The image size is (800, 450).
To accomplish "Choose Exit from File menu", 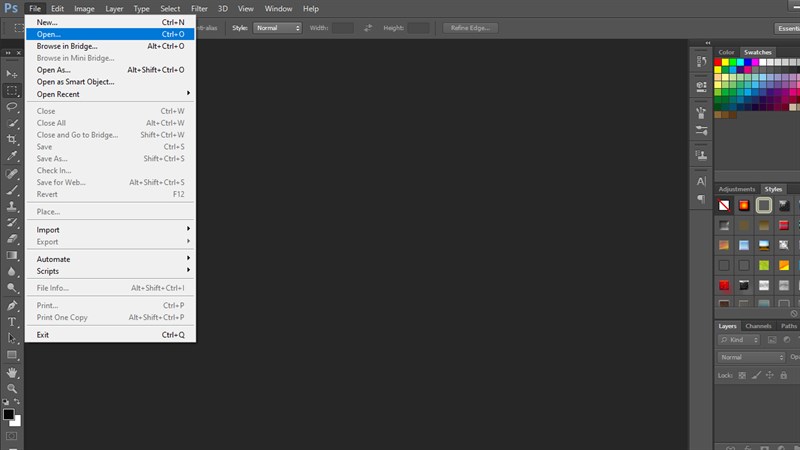I will tap(110, 335).
